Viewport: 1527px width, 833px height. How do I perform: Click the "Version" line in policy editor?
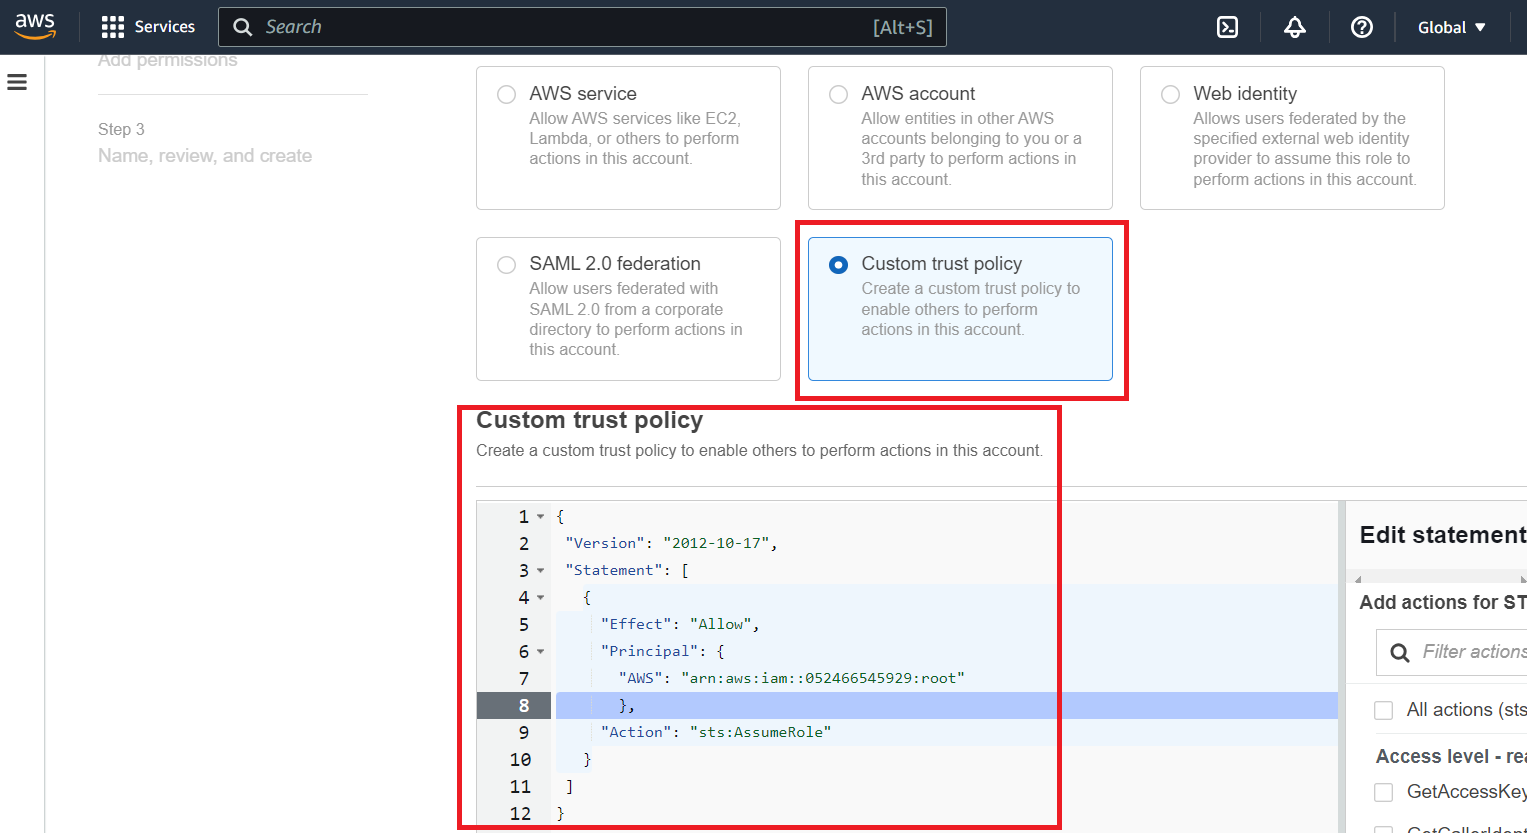(x=671, y=543)
